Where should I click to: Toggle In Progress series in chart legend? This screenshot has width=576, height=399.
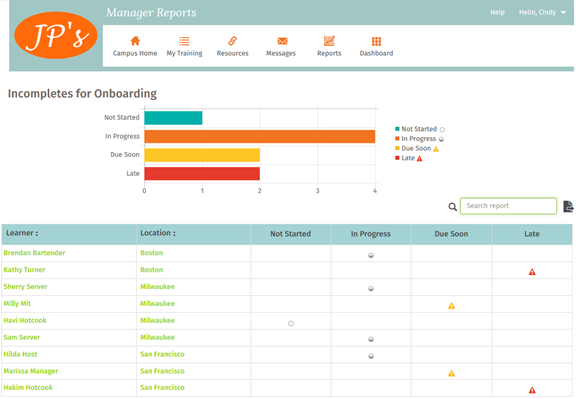coord(419,139)
